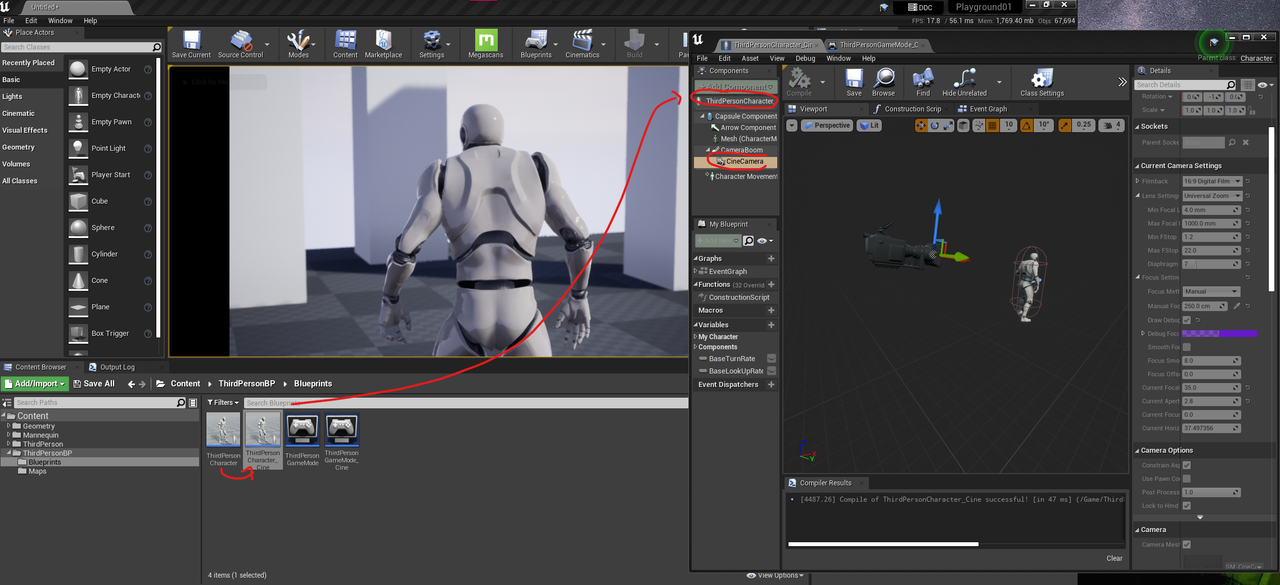Toggle Lock to Hmd checkbox
The height and width of the screenshot is (585, 1280).
(x=1187, y=506)
